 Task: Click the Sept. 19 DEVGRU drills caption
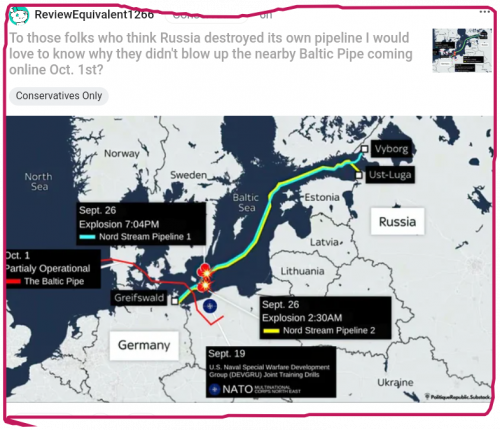pyautogui.click(x=269, y=371)
